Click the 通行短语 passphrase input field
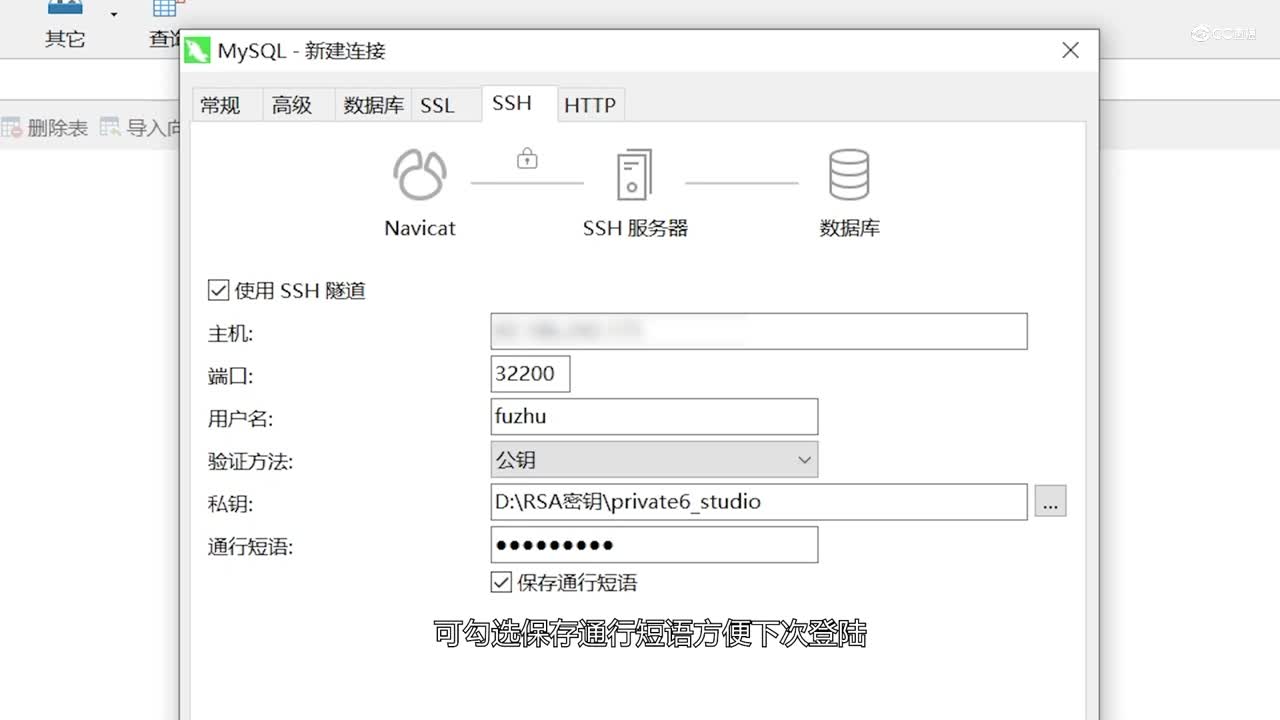The width and height of the screenshot is (1280, 720). coord(654,544)
